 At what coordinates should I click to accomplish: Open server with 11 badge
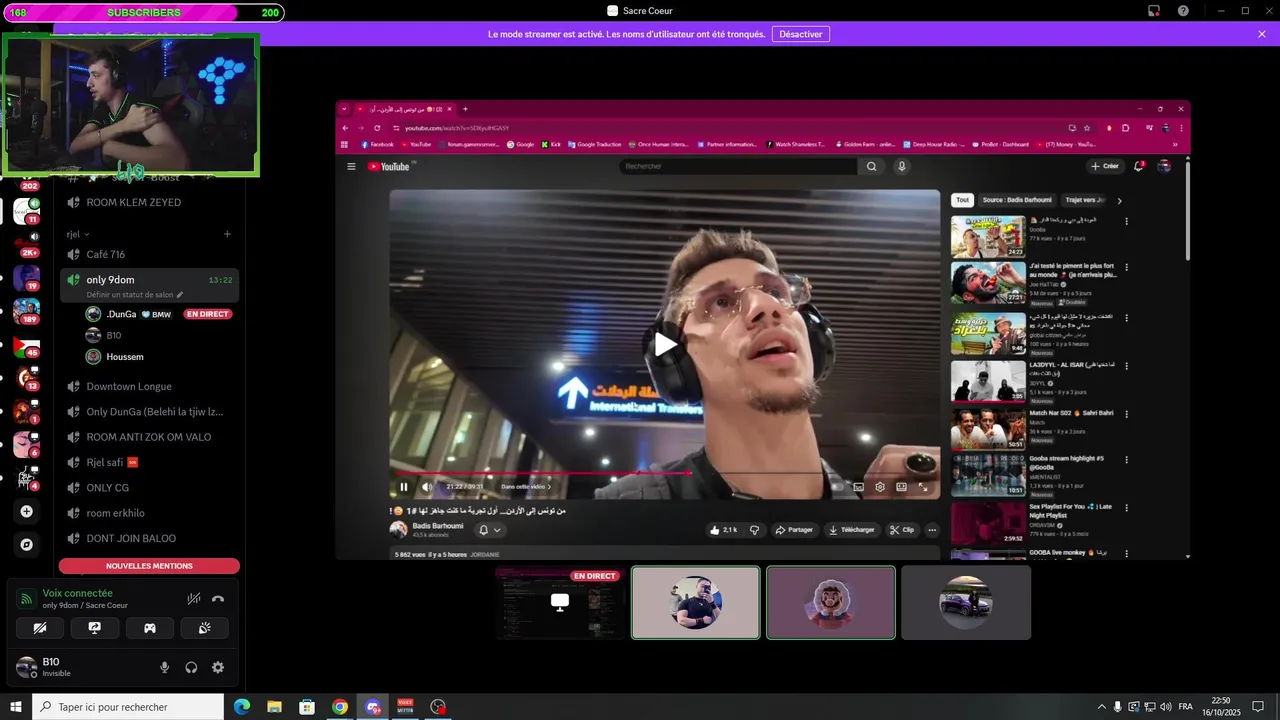click(27, 211)
